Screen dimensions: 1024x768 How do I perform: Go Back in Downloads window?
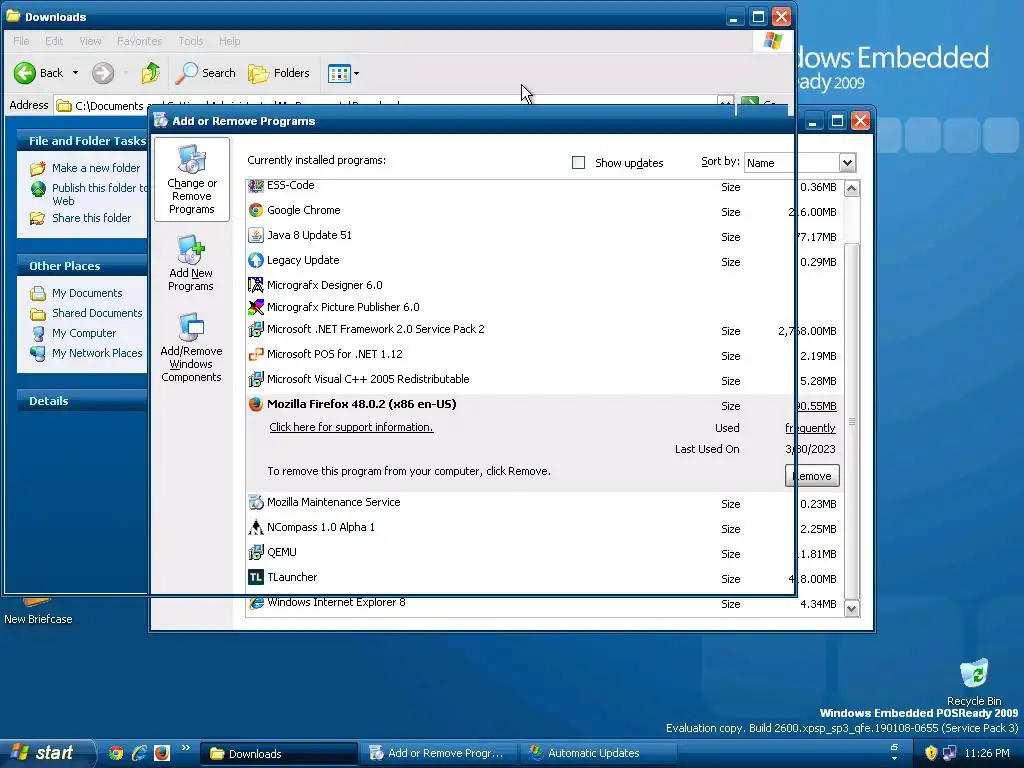[39, 72]
